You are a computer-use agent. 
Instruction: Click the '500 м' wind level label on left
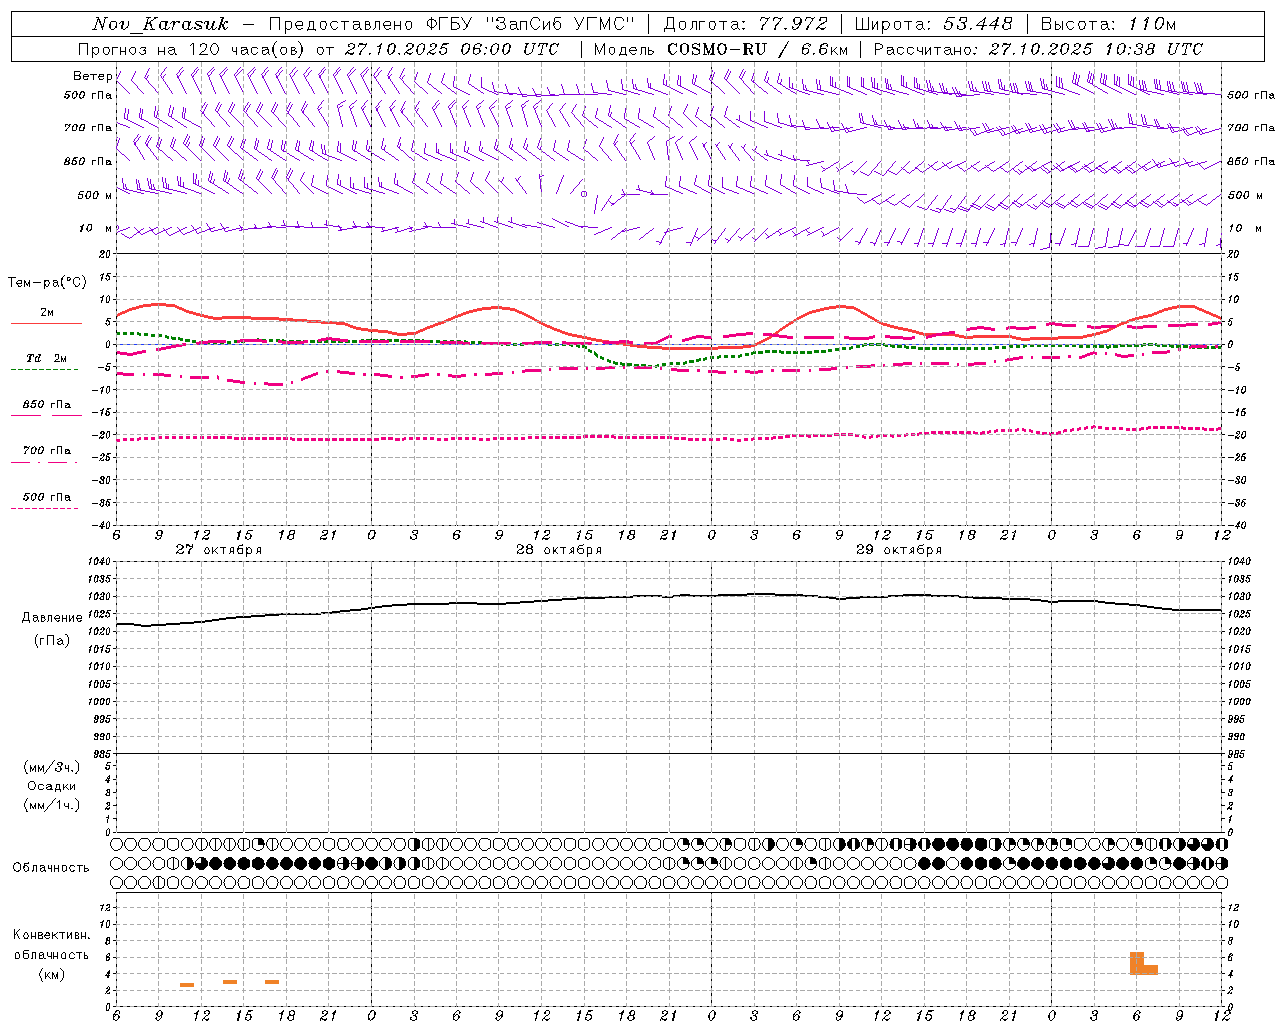pos(95,195)
